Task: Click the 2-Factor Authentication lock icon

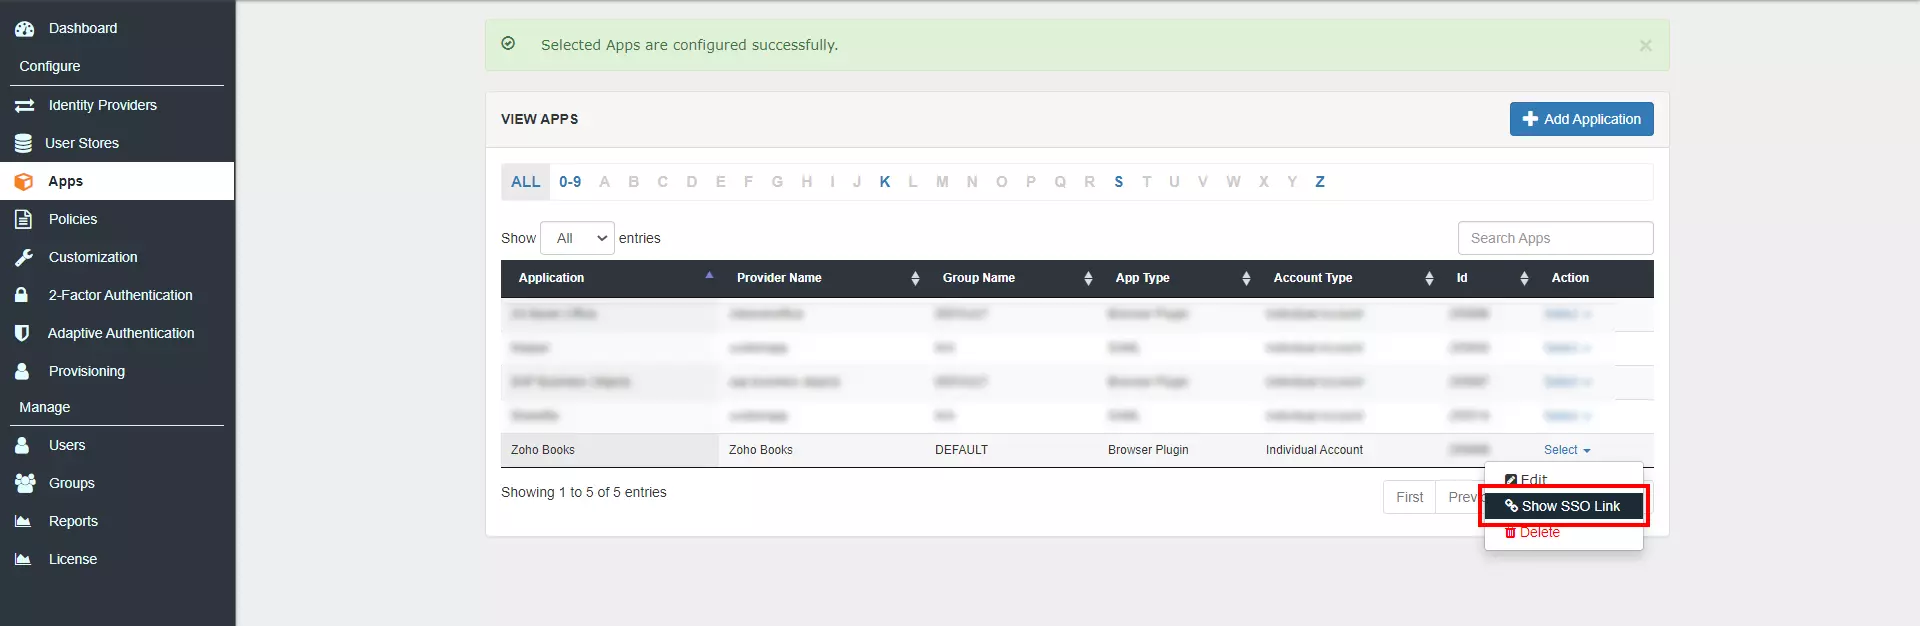Action: [x=21, y=295]
